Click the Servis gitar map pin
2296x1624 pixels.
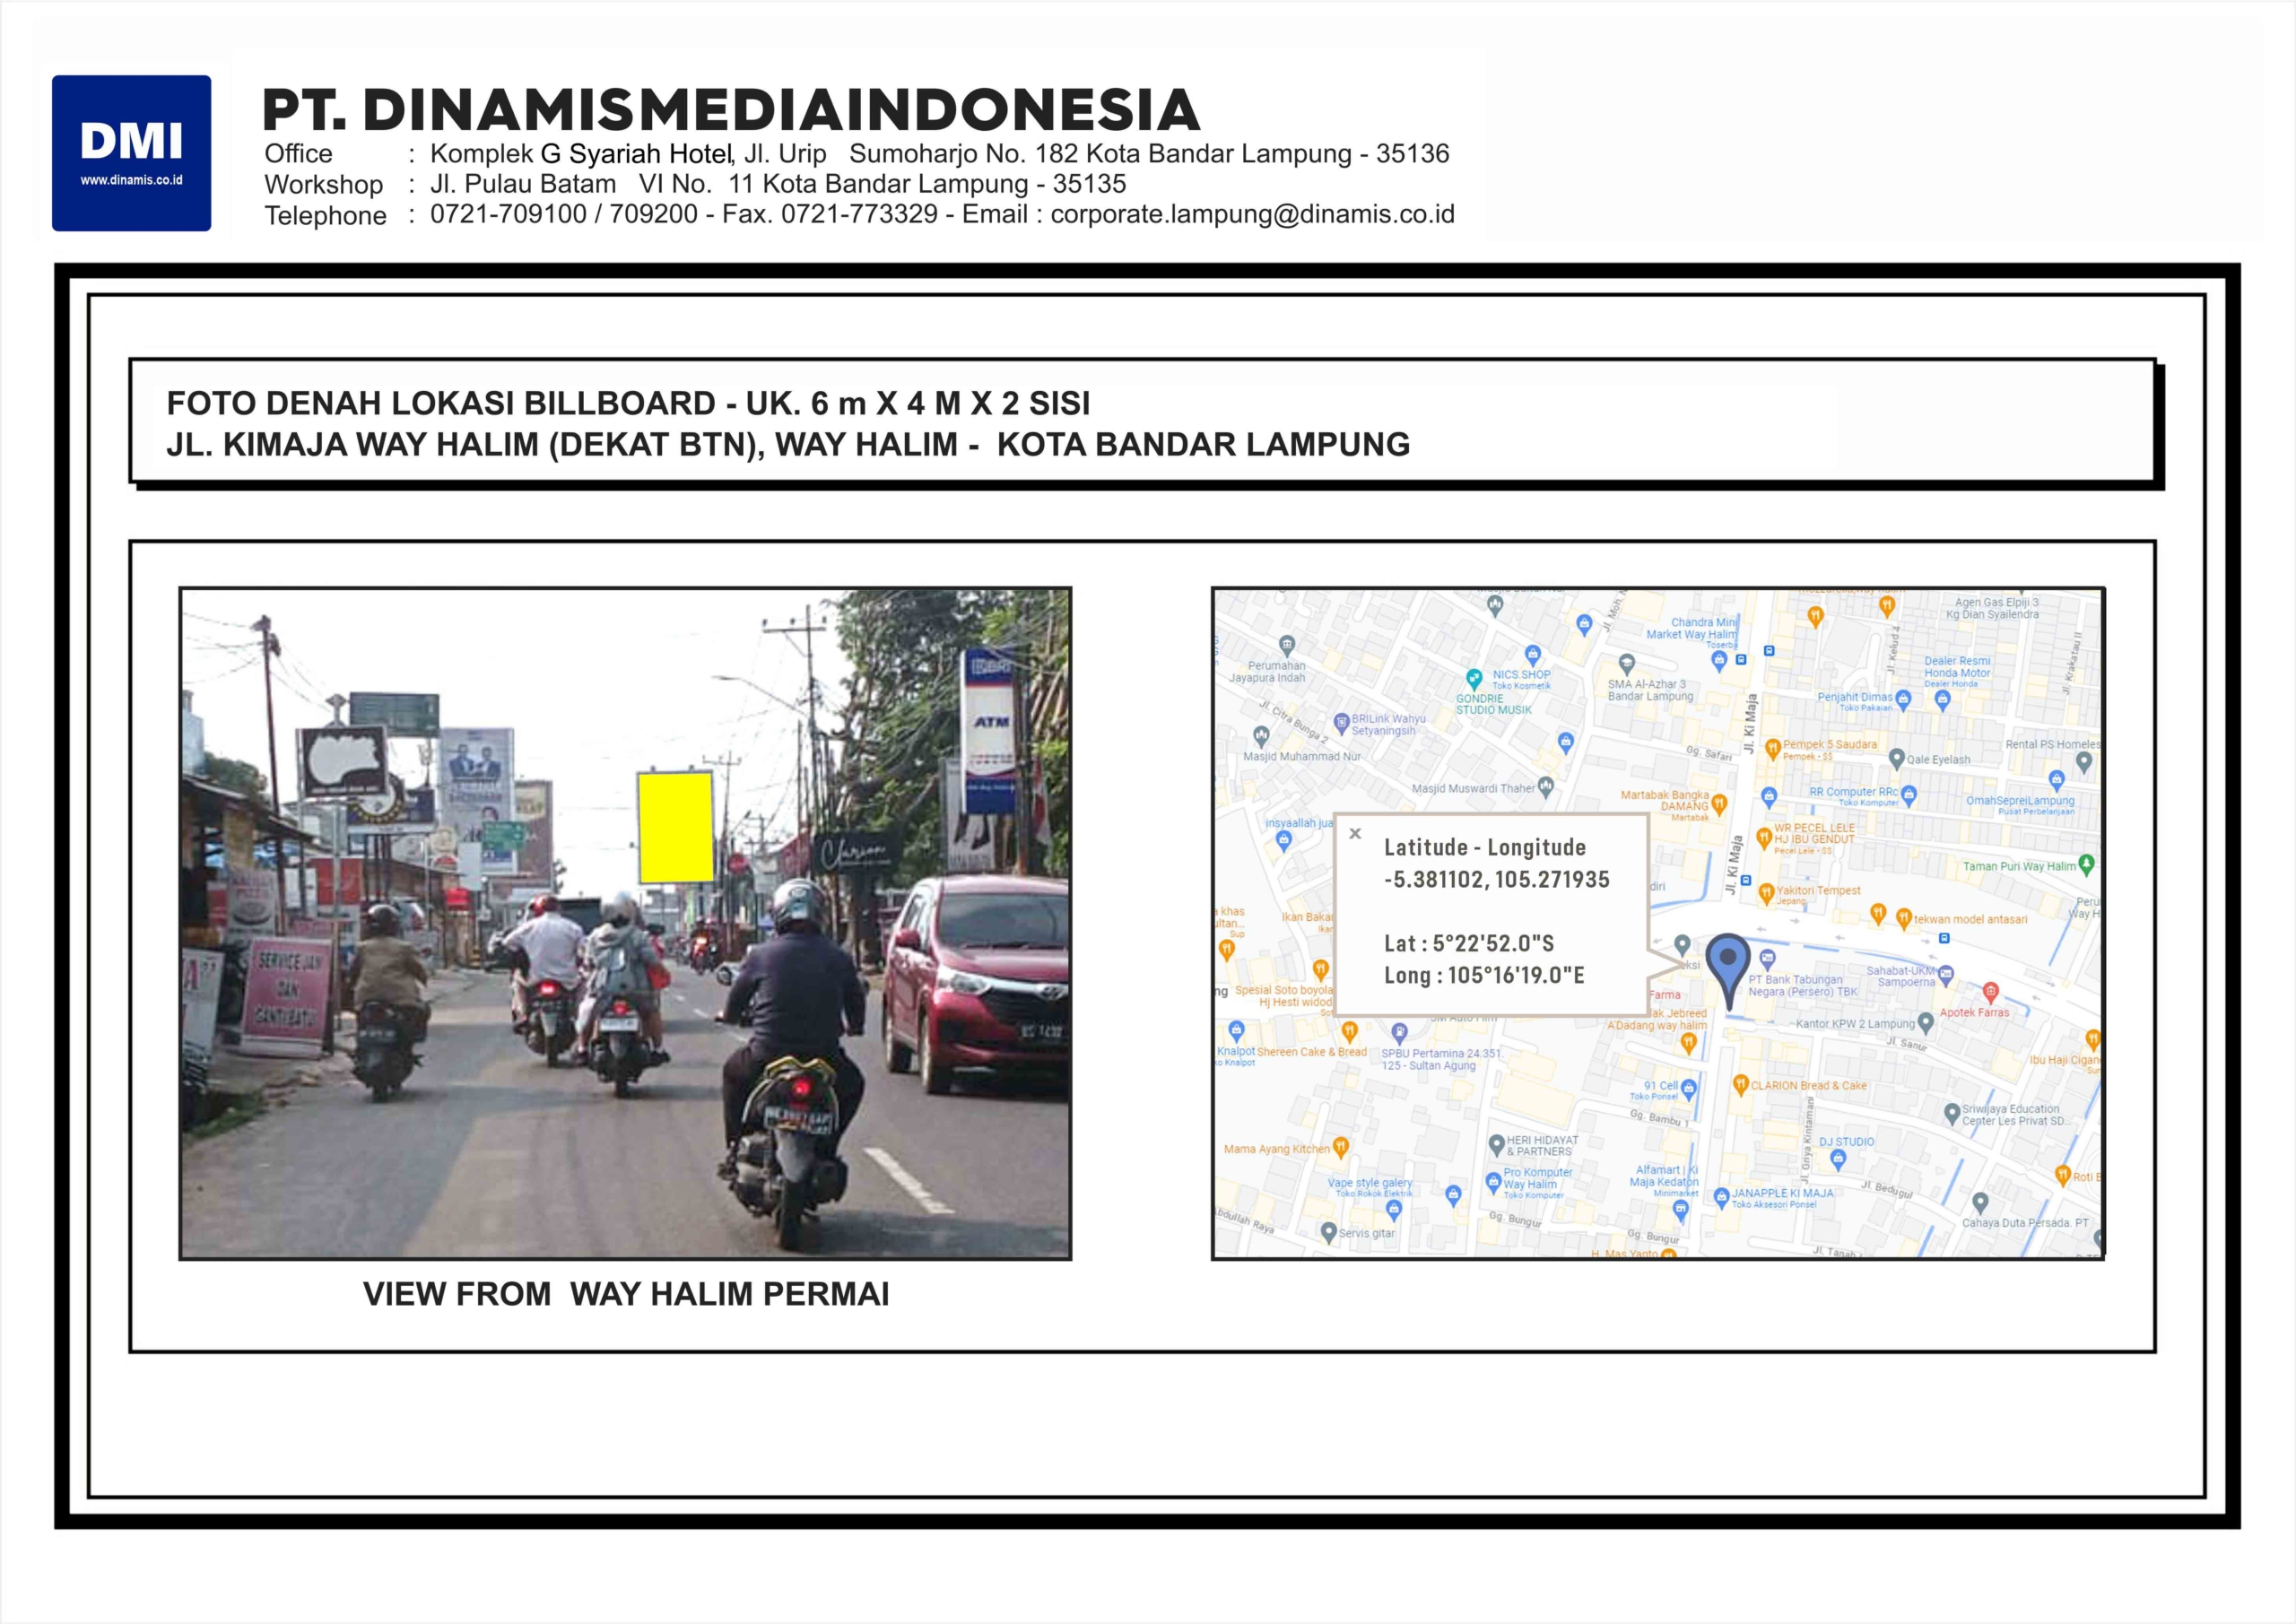(1328, 1232)
